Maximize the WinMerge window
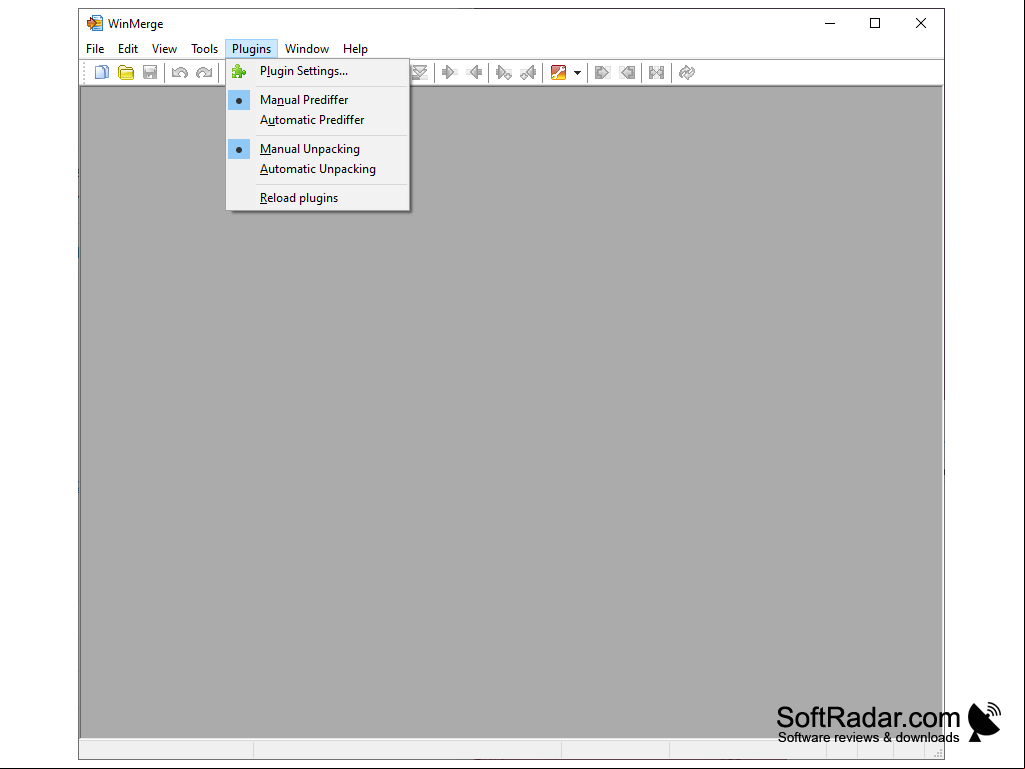The width and height of the screenshot is (1025, 769). tap(875, 24)
